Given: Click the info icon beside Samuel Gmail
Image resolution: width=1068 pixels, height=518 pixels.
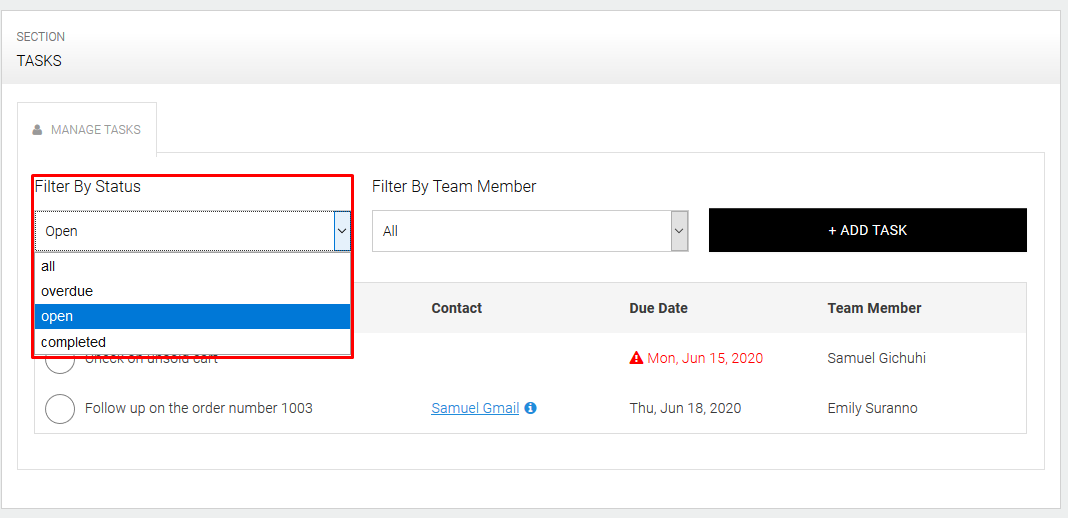Looking at the screenshot, I should (x=531, y=408).
